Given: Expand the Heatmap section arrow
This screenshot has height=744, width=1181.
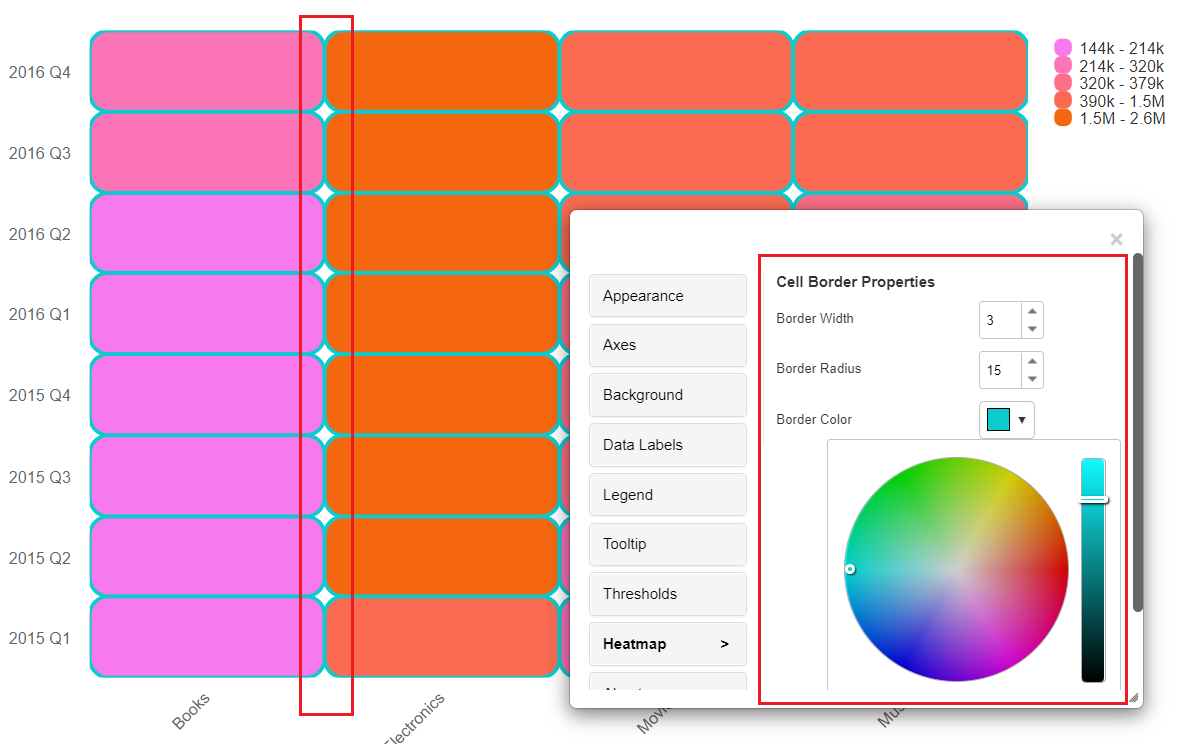Looking at the screenshot, I should [724, 644].
